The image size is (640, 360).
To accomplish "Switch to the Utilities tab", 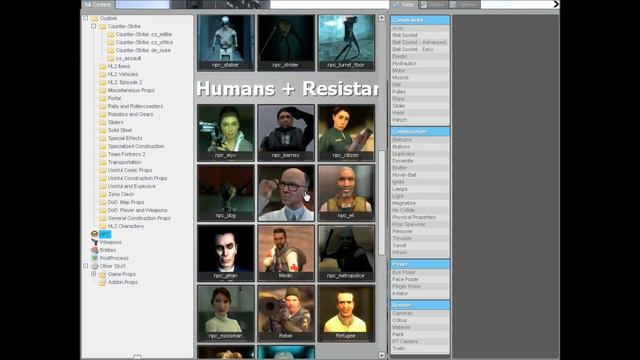I will (x=434, y=4).
